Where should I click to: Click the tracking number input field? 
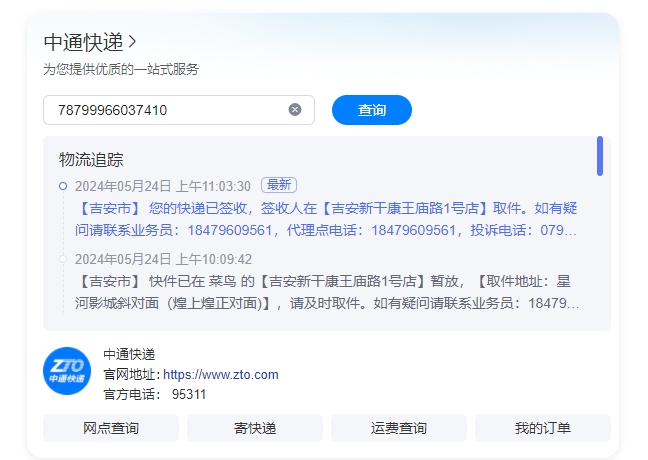click(179, 110)
